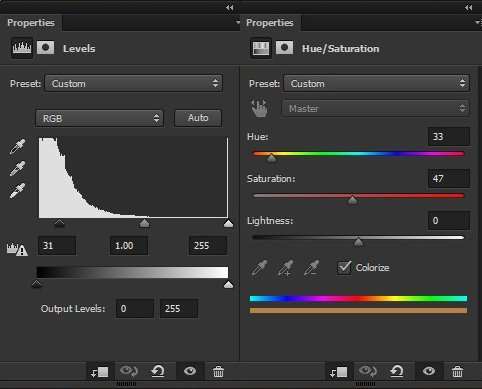Open the Levels panel flyout menu
This screenshot has height=389, width=482.
(x=238, y=23)
